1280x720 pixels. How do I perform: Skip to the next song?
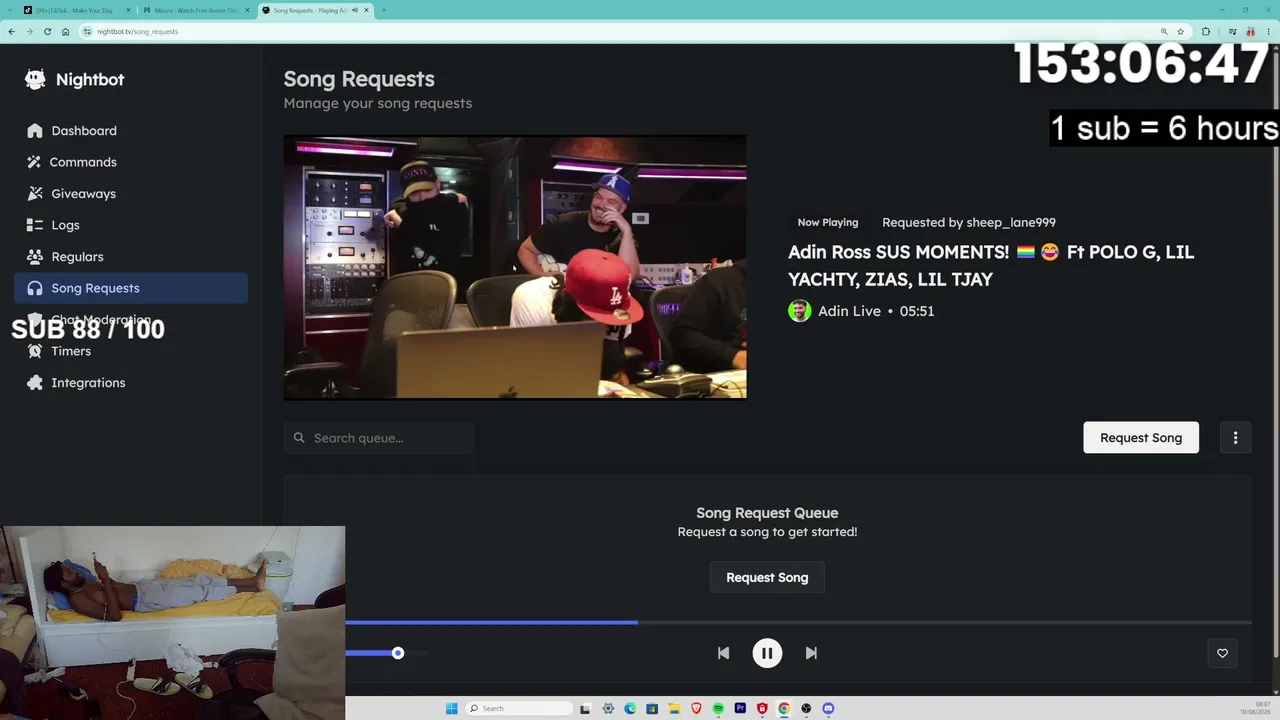(x=811, y=653)
